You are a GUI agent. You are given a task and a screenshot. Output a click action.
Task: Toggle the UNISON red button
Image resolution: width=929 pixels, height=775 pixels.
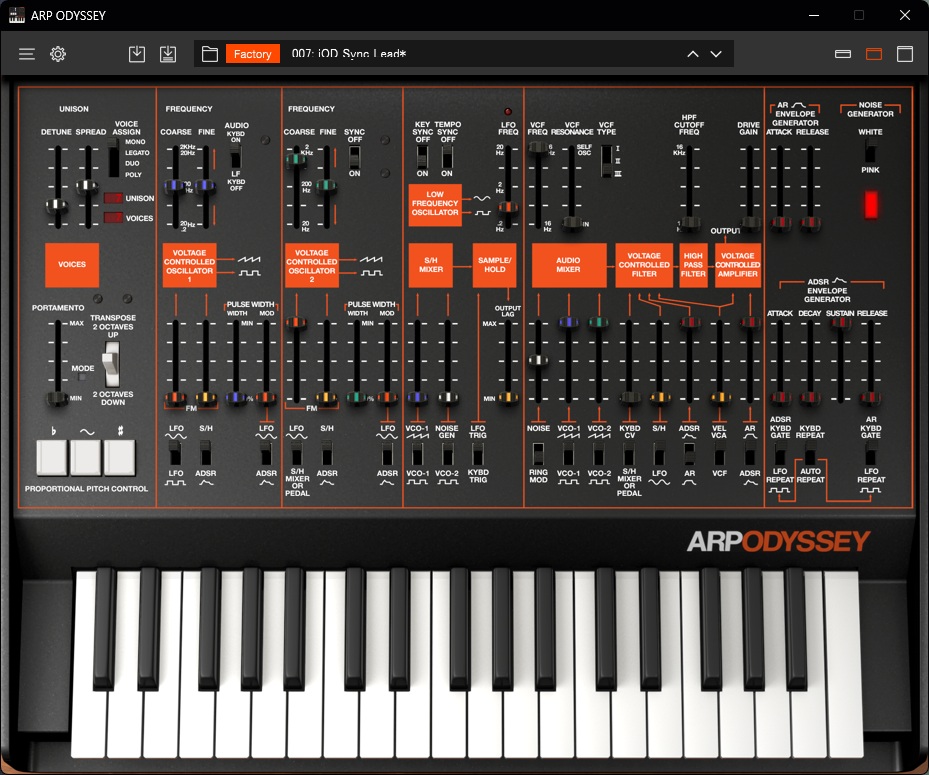113,198
